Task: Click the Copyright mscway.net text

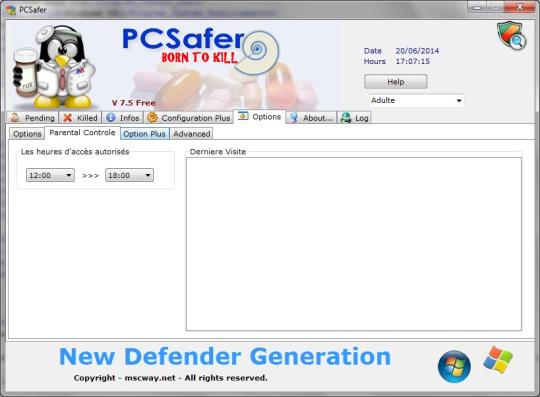Action: 170,378
